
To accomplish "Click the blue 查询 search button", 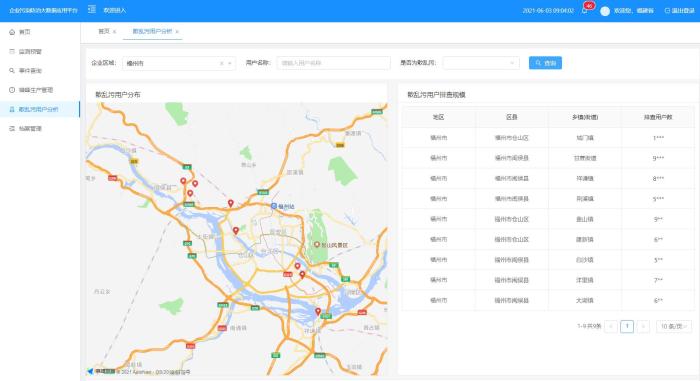I will [545, 63].
